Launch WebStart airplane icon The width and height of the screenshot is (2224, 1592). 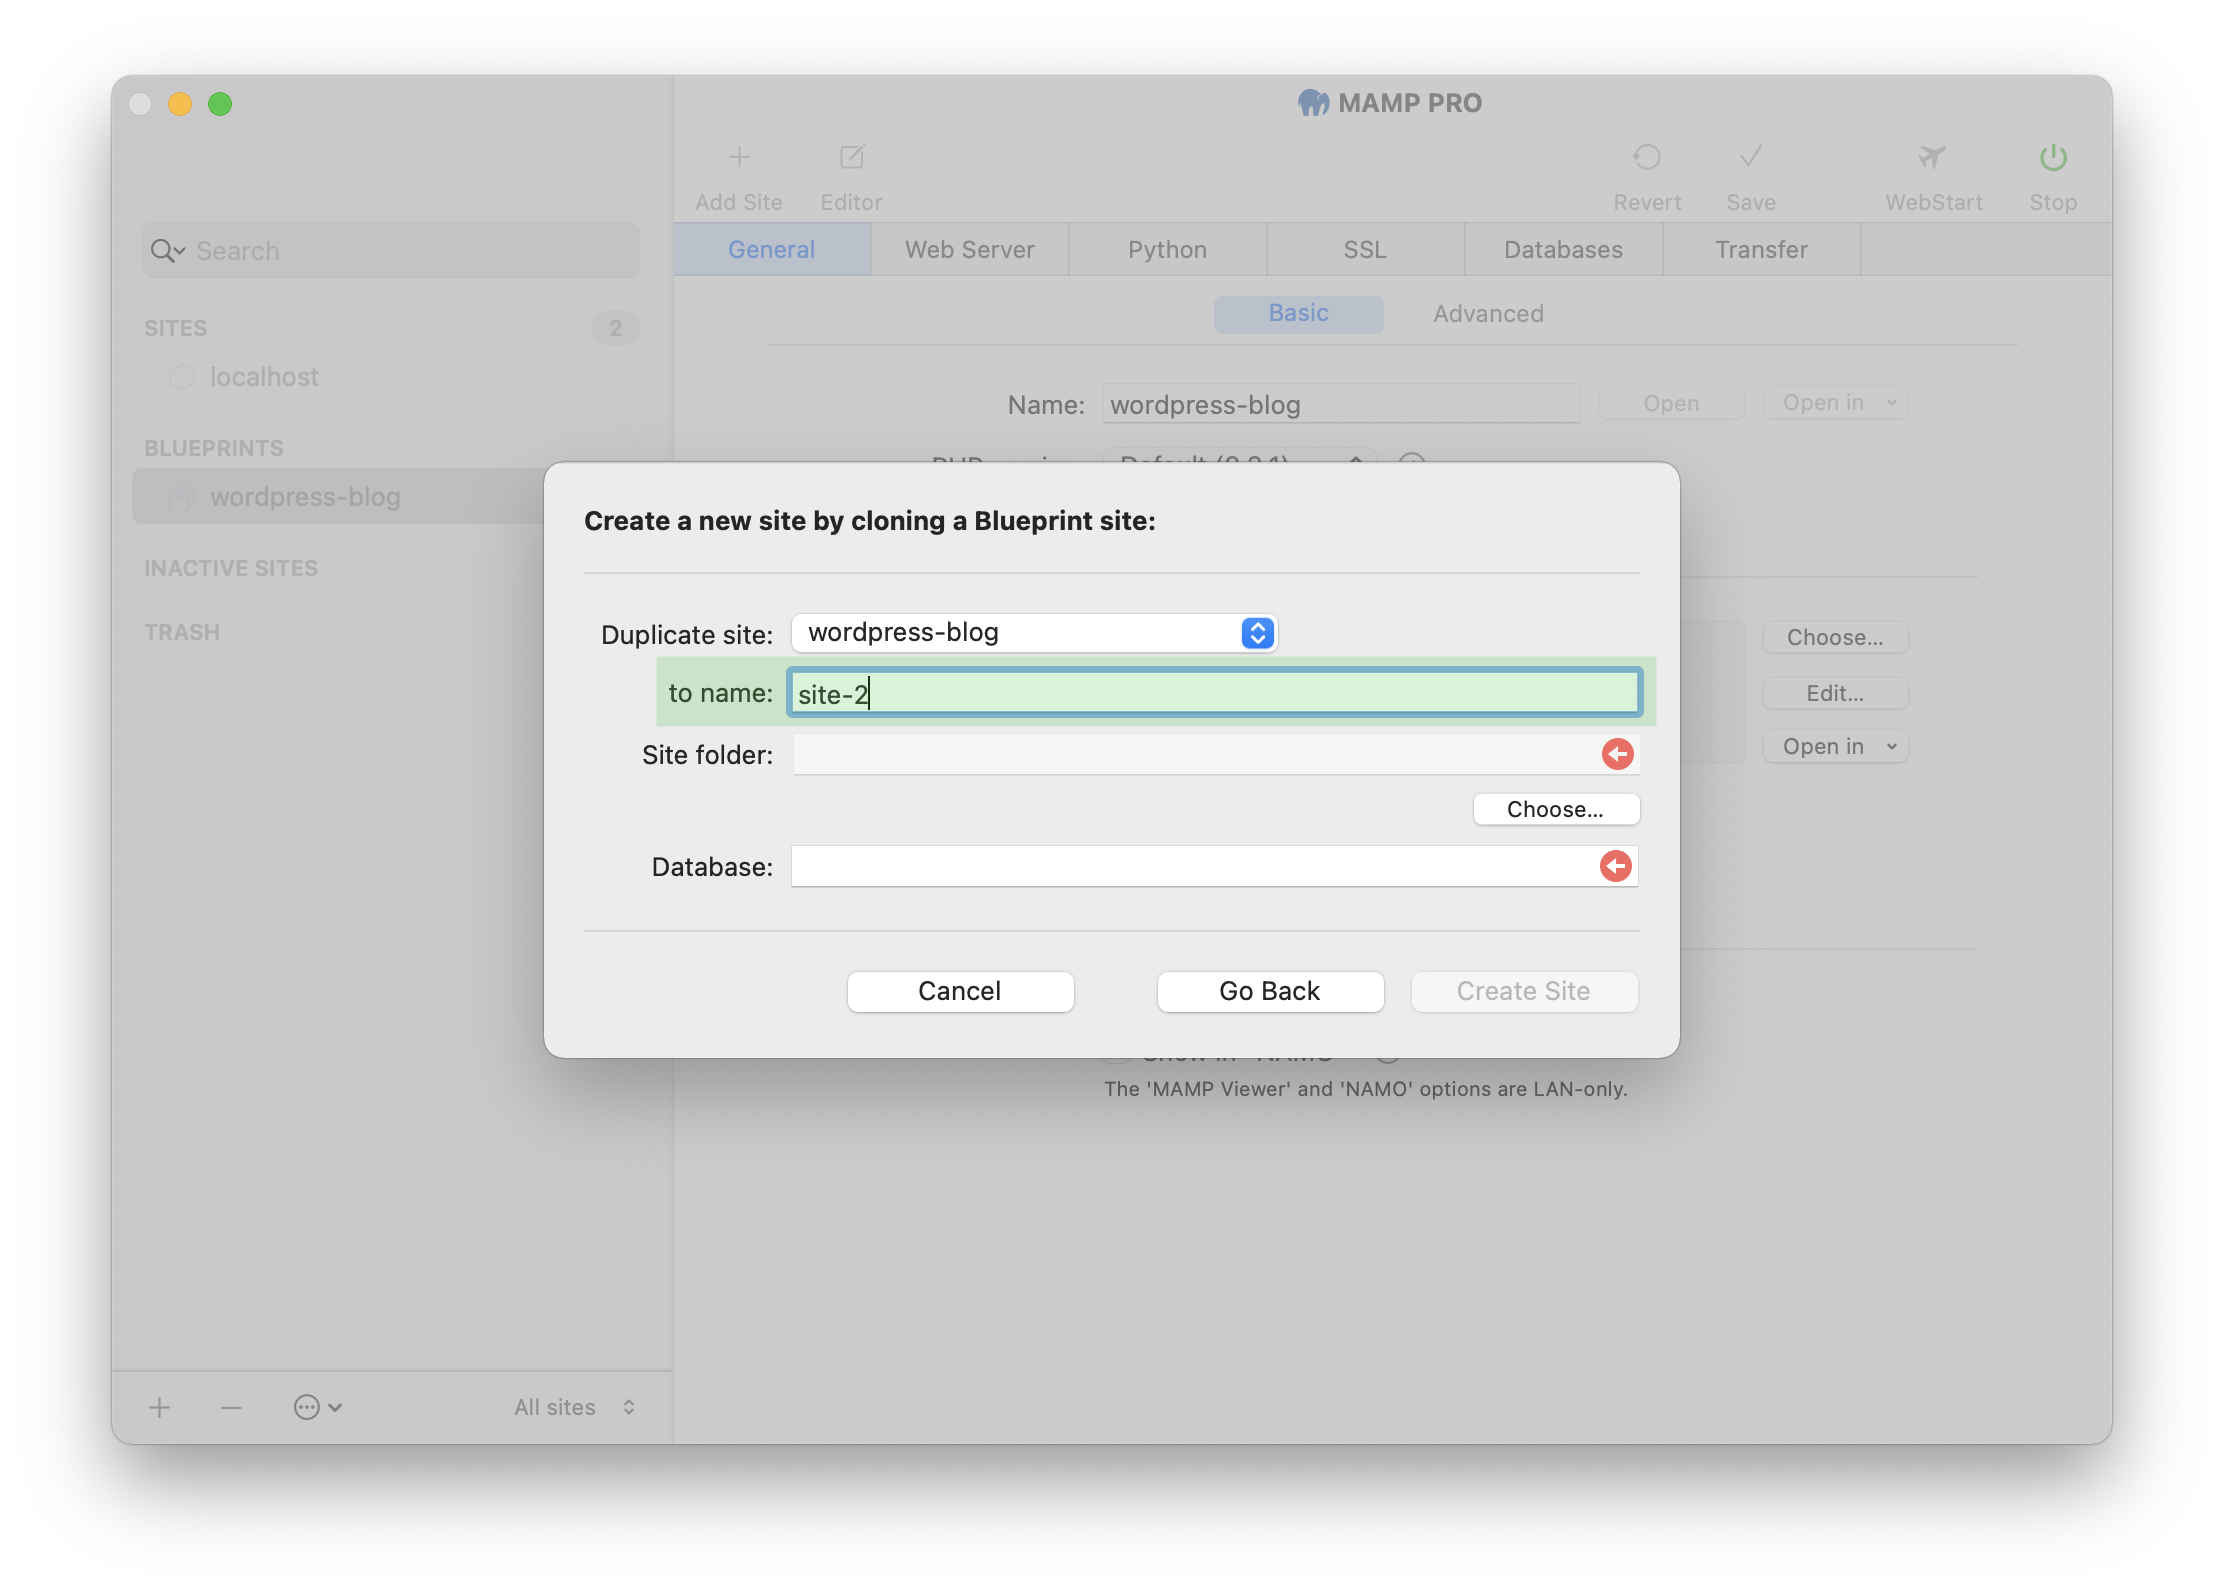[x=1932, y=157]
